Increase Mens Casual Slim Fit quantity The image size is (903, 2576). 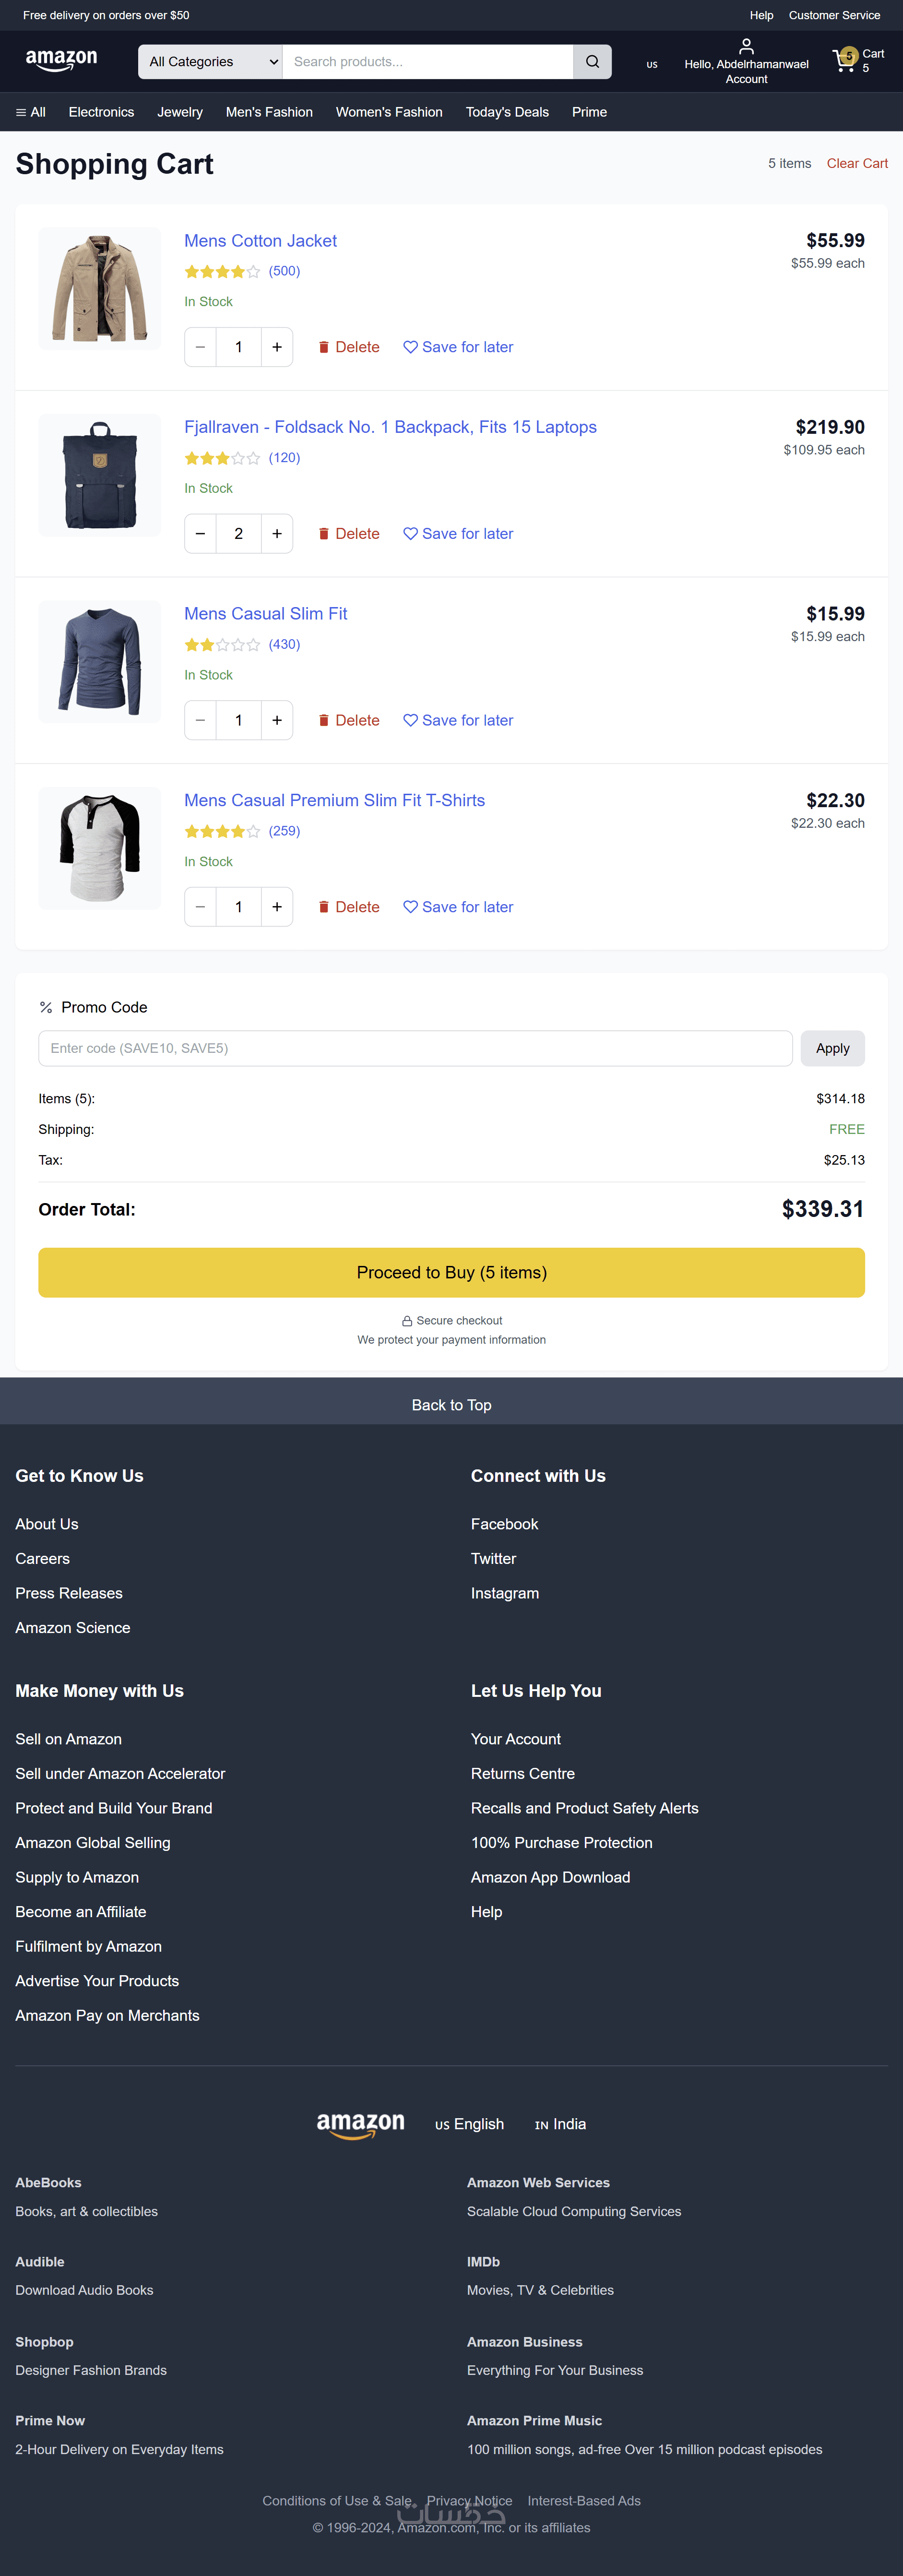277,720
